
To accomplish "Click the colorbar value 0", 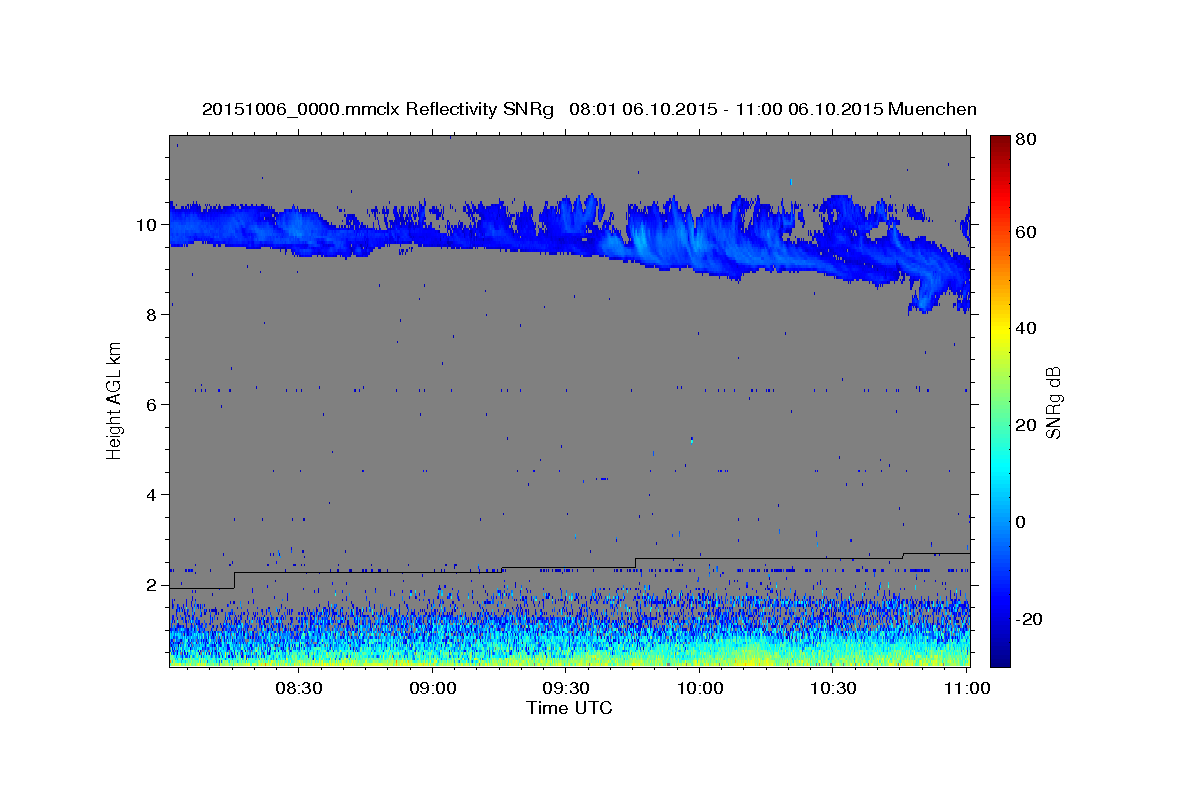I will click(x=1020, y=522).
